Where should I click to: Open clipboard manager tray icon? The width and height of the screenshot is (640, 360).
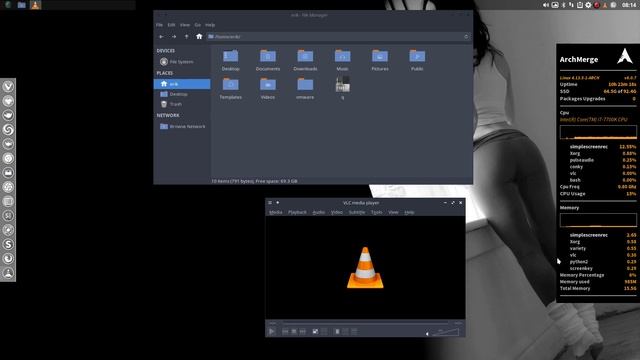coord(580,5)
